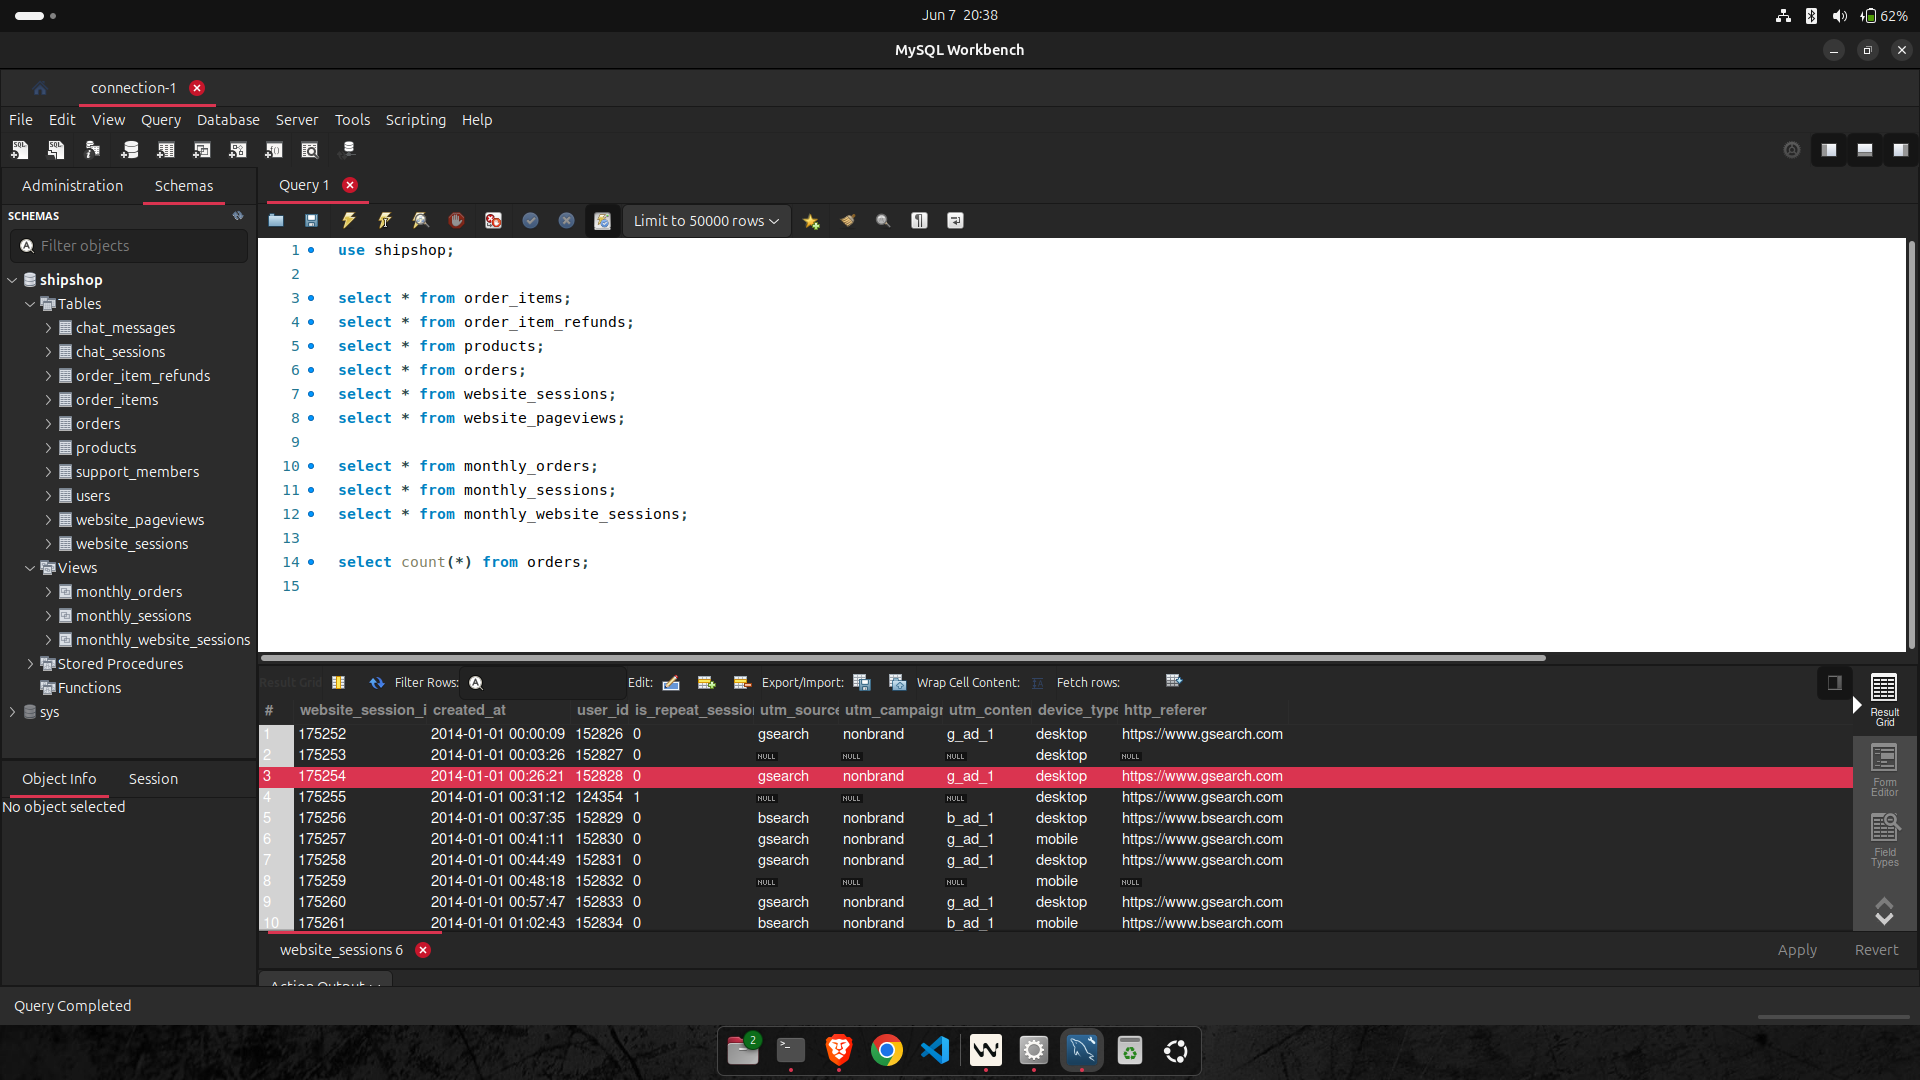Toggle wrap cell content
Image resolution: width=1920 pixels, height=1080 pixels.
(1037, 683)
